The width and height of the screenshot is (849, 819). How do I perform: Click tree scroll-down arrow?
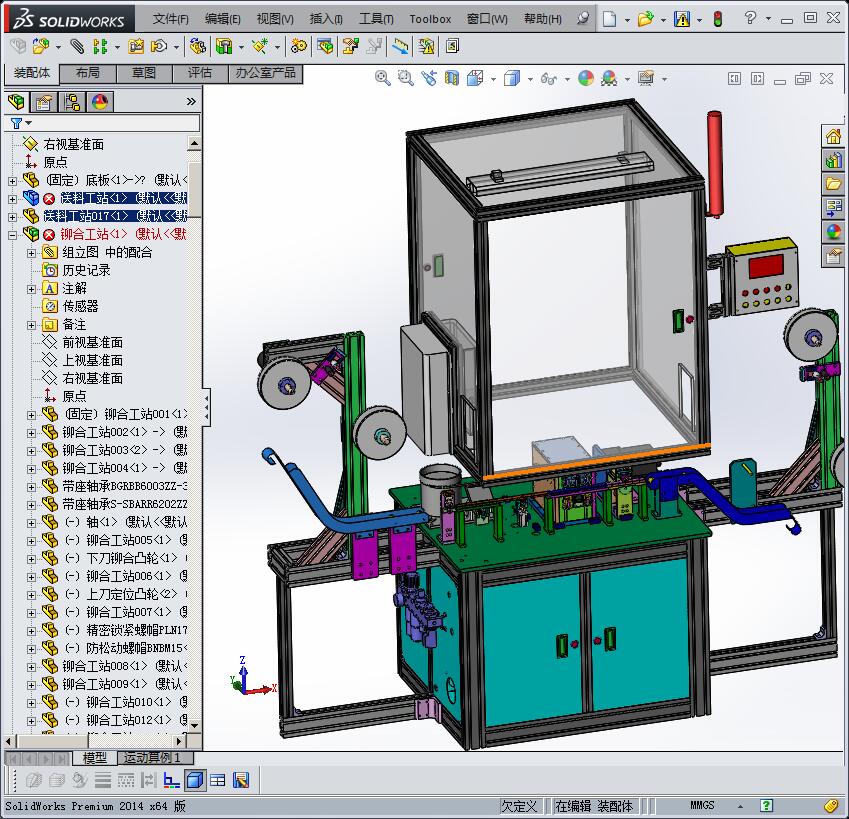tap(194, 725)
